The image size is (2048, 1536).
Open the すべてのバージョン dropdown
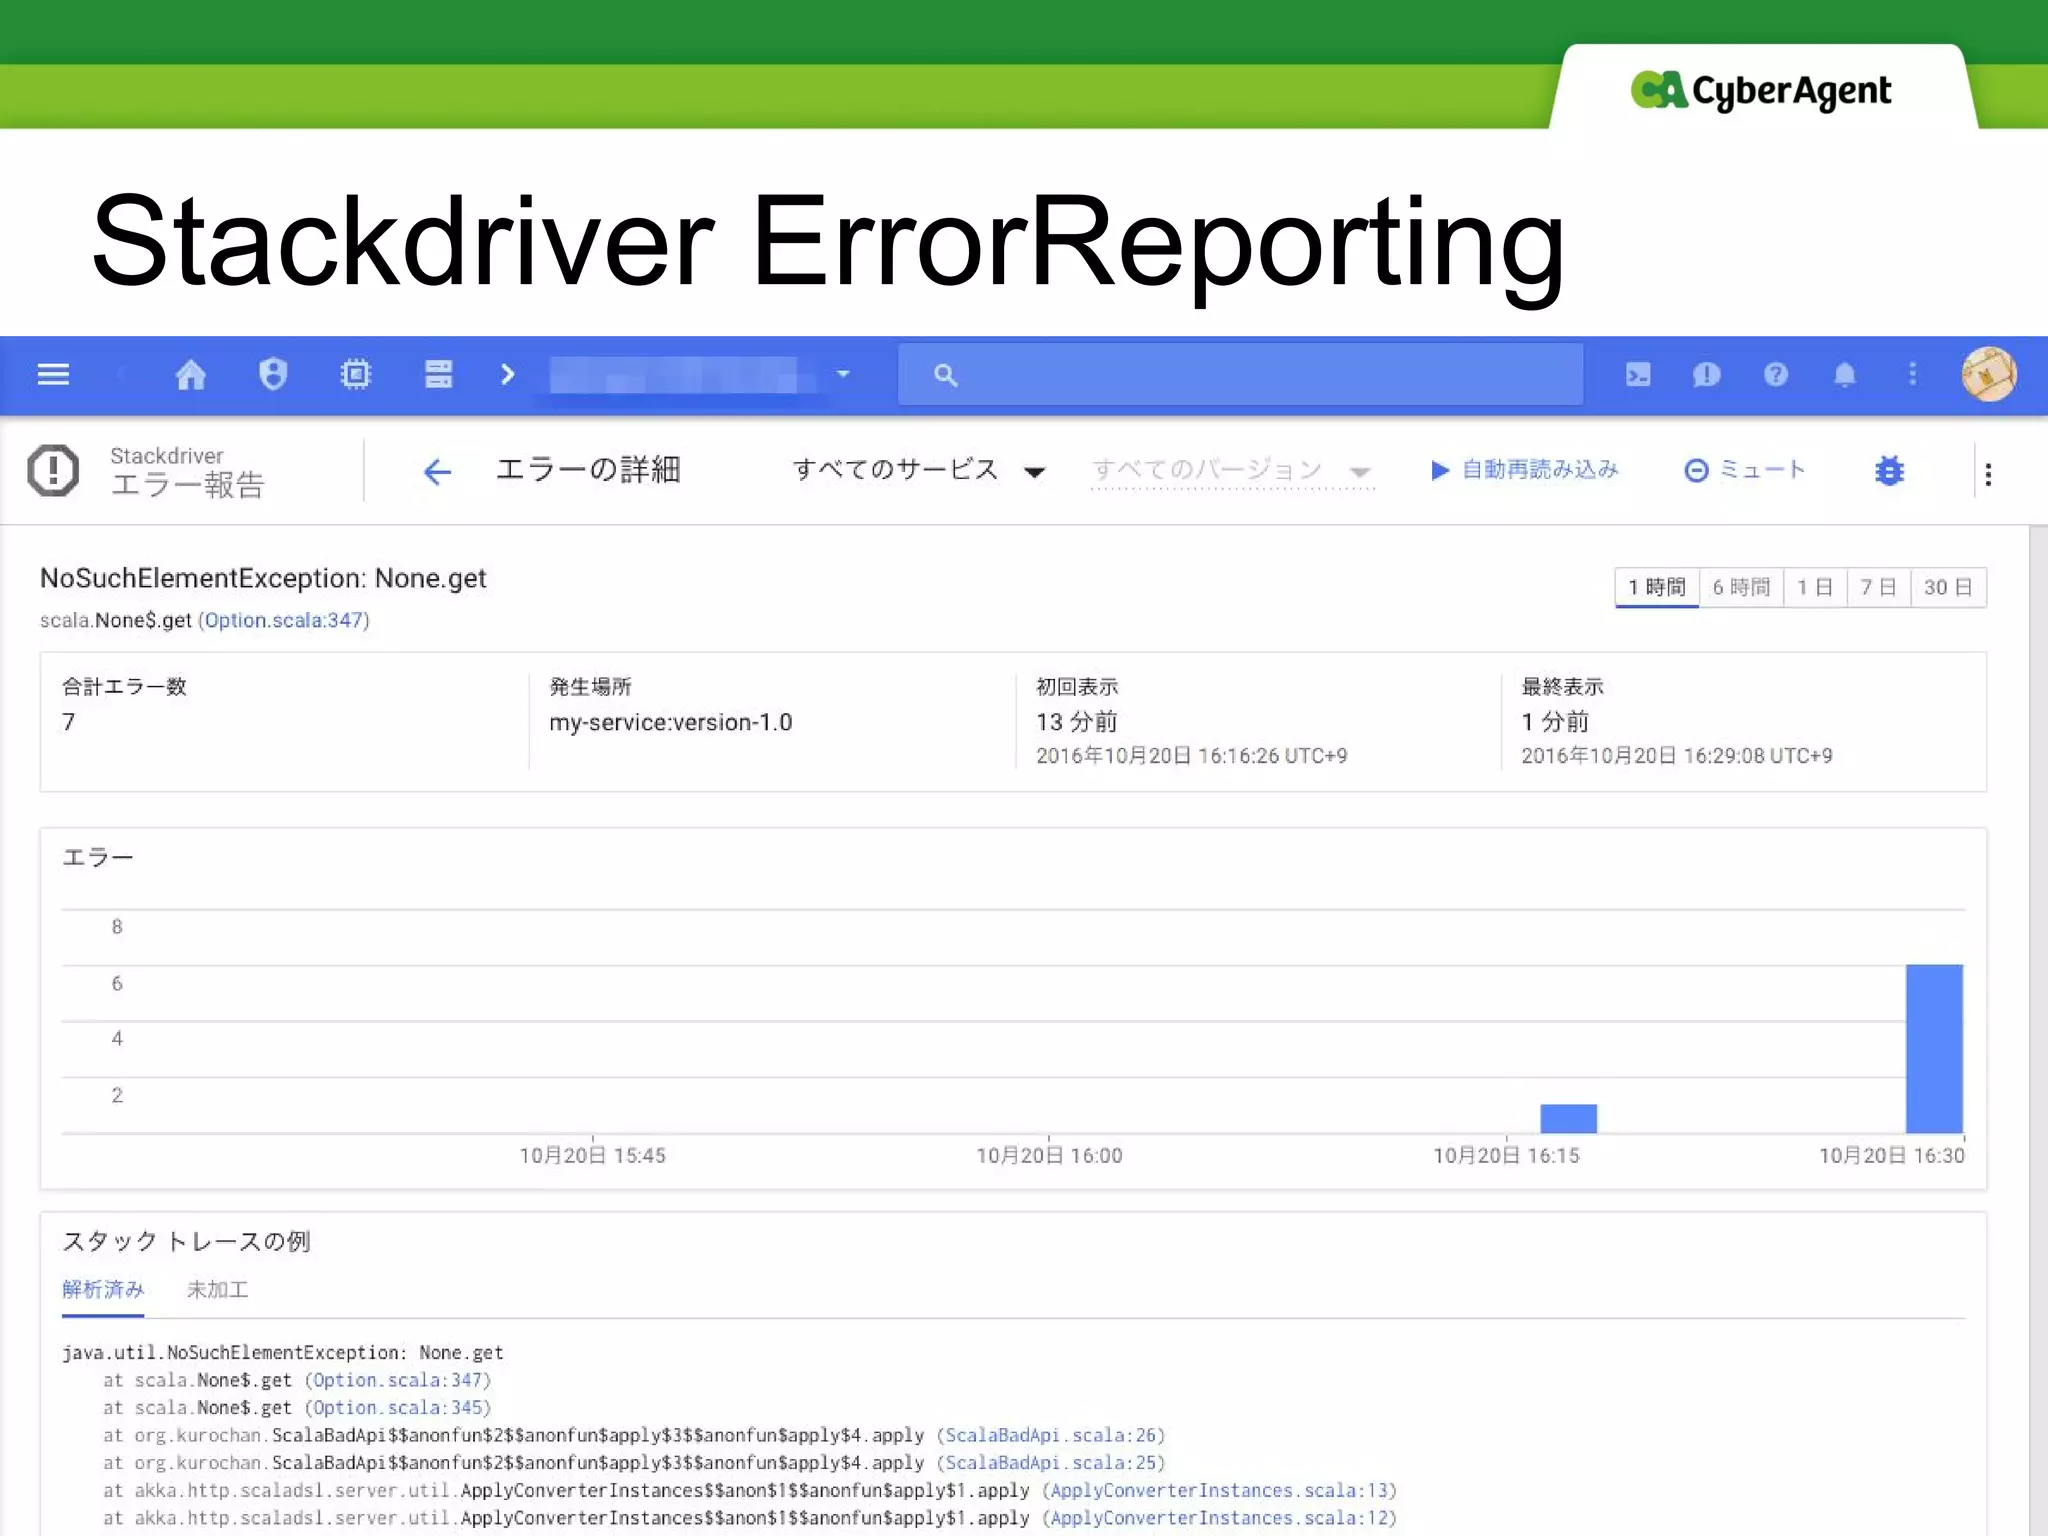point(1232,470)
